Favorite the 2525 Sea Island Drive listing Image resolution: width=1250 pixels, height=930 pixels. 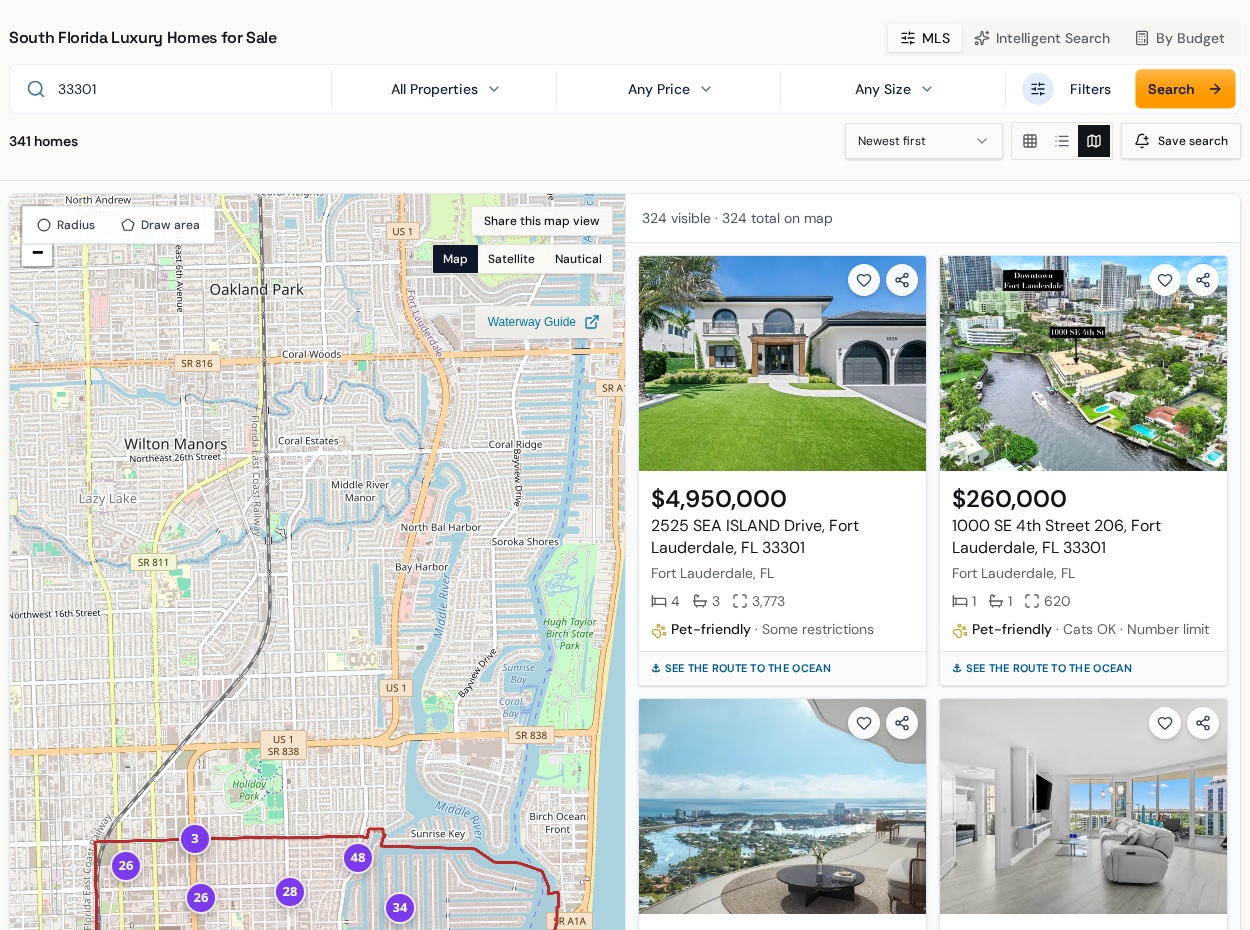(x=864, y=280)
